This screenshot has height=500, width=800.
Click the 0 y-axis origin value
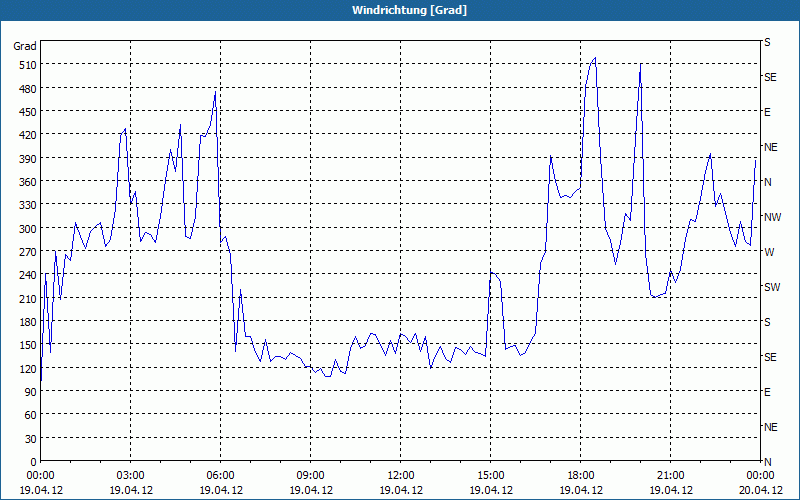(34, 462)
